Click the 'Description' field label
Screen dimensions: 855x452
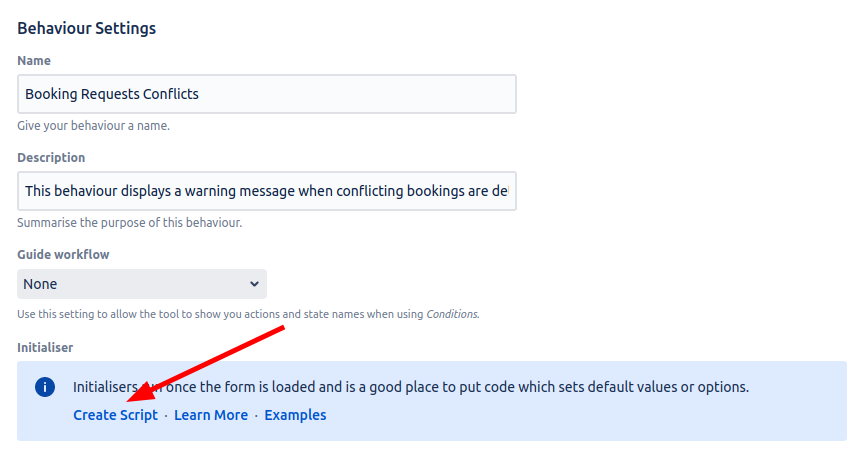click(51, 157)
